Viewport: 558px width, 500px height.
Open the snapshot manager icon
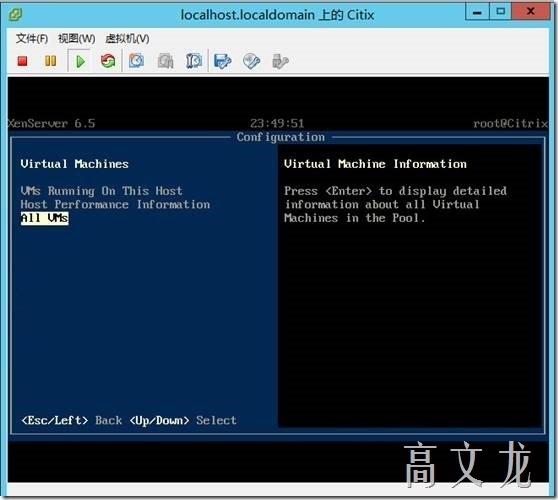tap(194, 61)
